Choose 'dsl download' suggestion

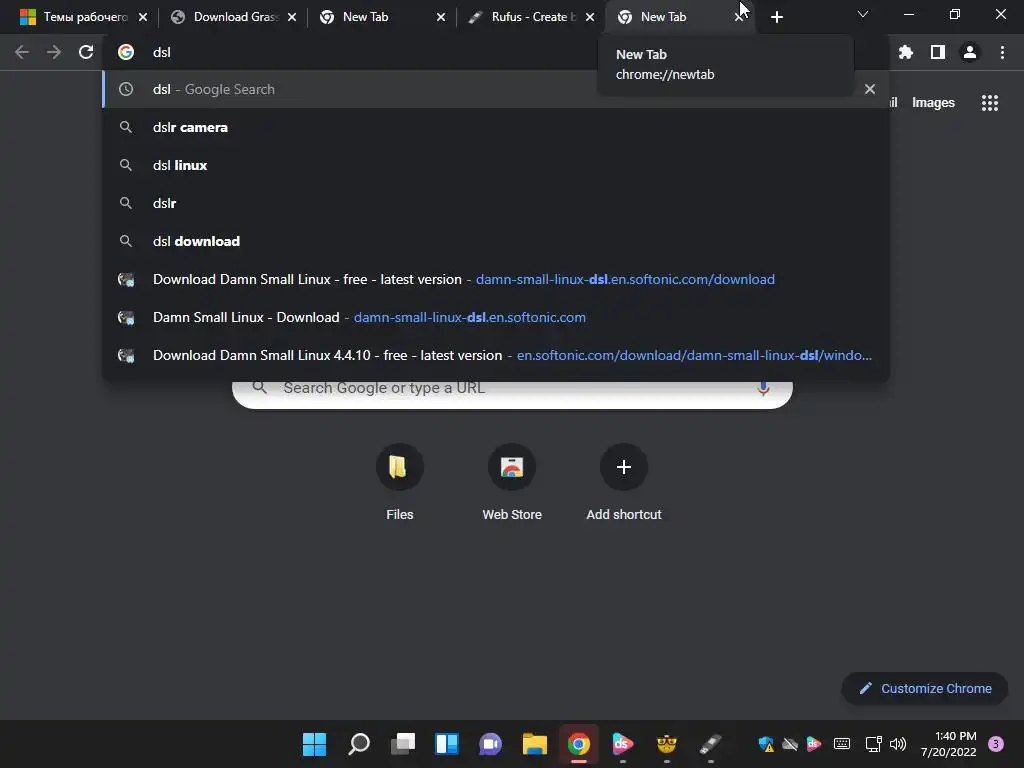point(496,241)
